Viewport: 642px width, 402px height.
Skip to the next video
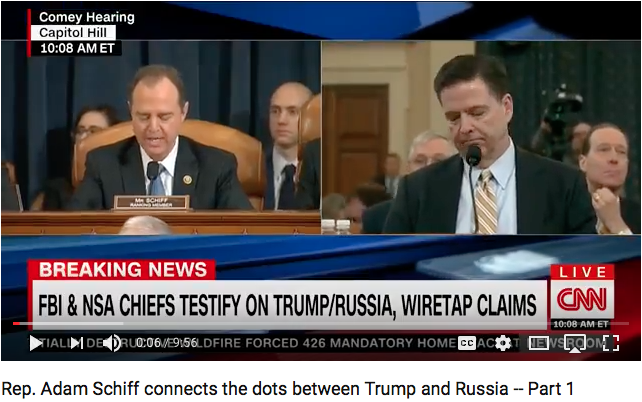[77, 343]
